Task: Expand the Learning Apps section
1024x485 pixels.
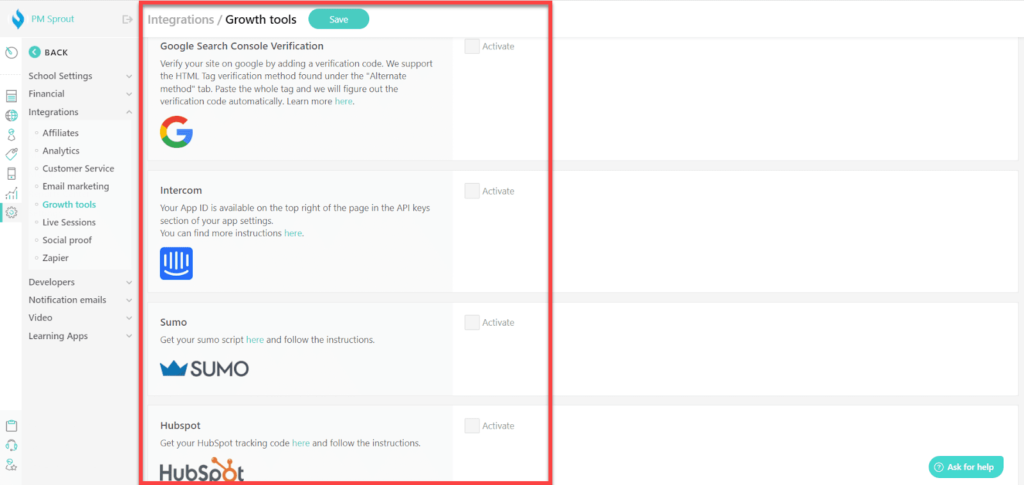Action: pyautogui.click(x=80, y=336)
